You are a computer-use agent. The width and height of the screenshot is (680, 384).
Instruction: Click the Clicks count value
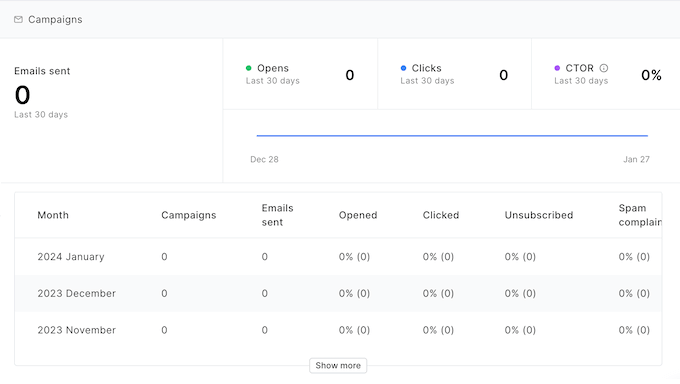tap(503, 75)
